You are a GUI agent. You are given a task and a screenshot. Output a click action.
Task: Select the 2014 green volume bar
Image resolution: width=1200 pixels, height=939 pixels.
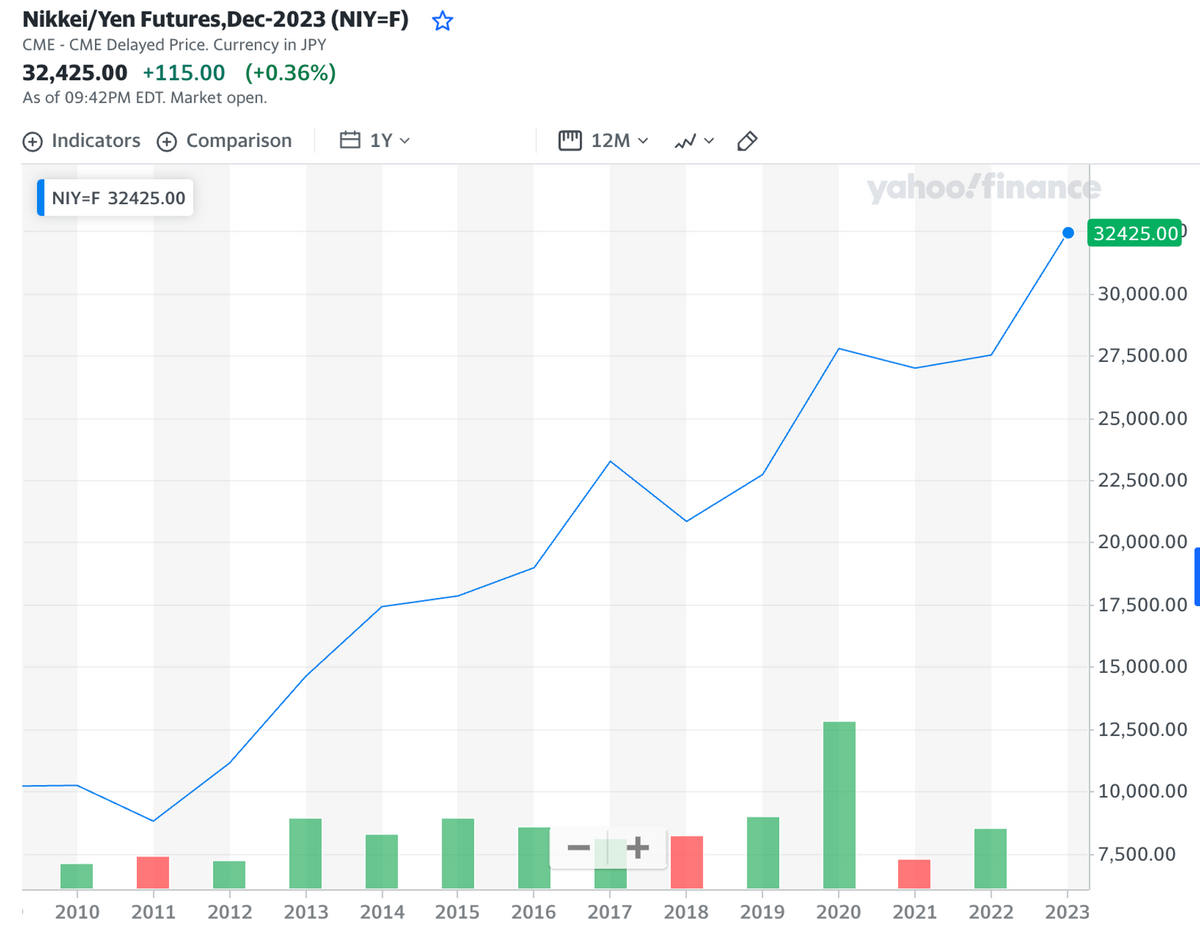(382, 862)
